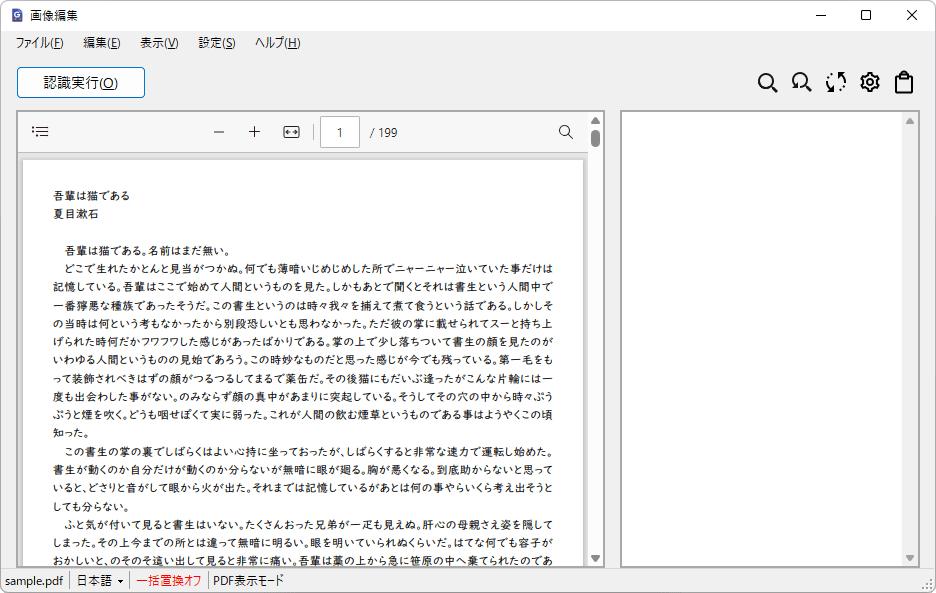This screenshot has width=936, height=593.
Task: Click the title line 吾輩は猫である
Action: [91, 195]
